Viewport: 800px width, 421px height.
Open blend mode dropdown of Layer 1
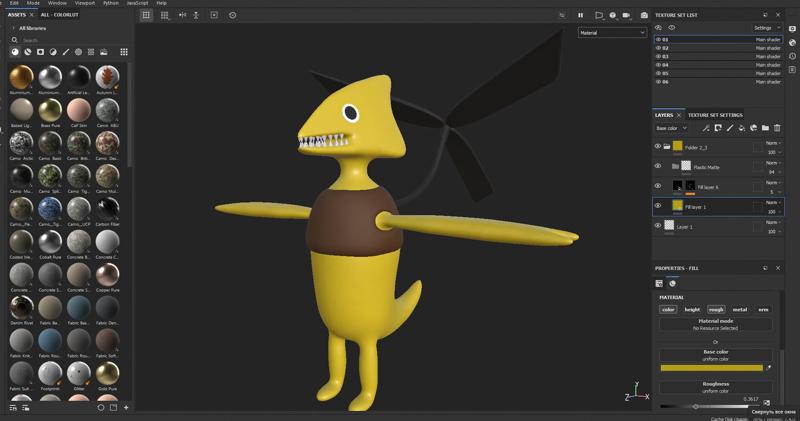[773, 222]
